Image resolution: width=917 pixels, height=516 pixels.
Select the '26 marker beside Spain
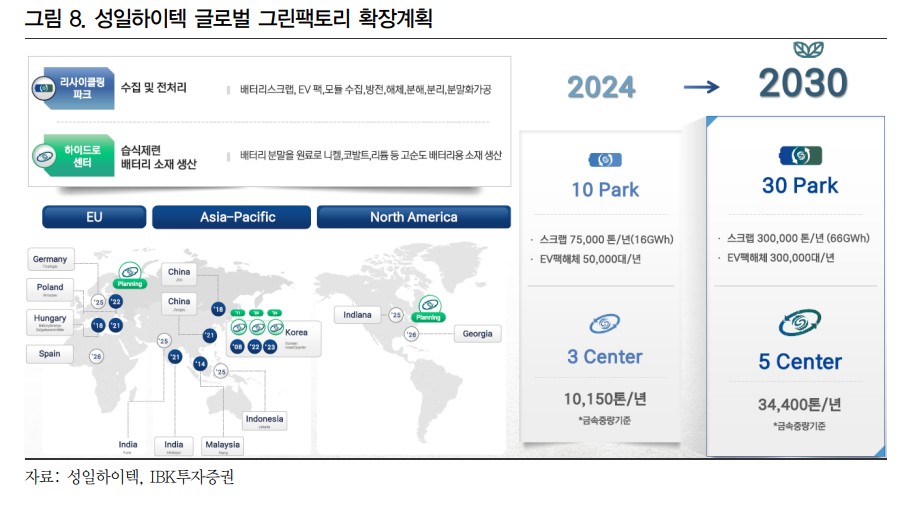(96, 356)
